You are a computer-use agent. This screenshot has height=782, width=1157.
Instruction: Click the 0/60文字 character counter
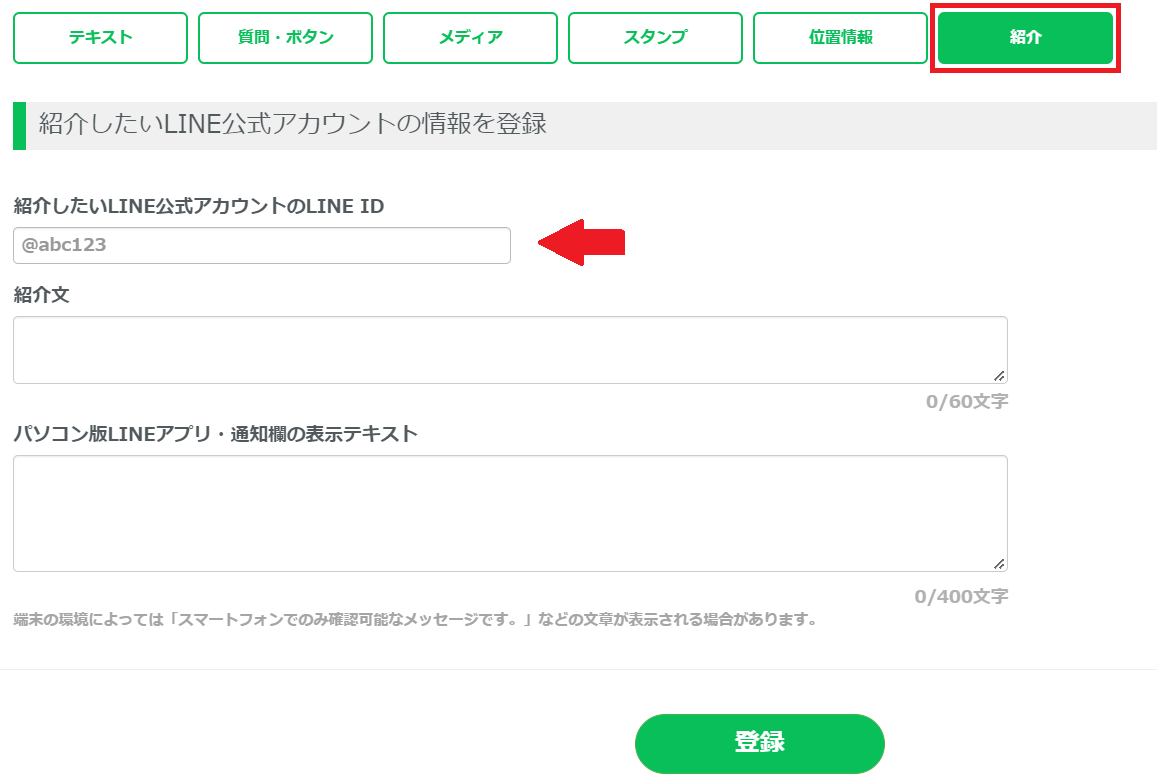(x=967, y=401)
